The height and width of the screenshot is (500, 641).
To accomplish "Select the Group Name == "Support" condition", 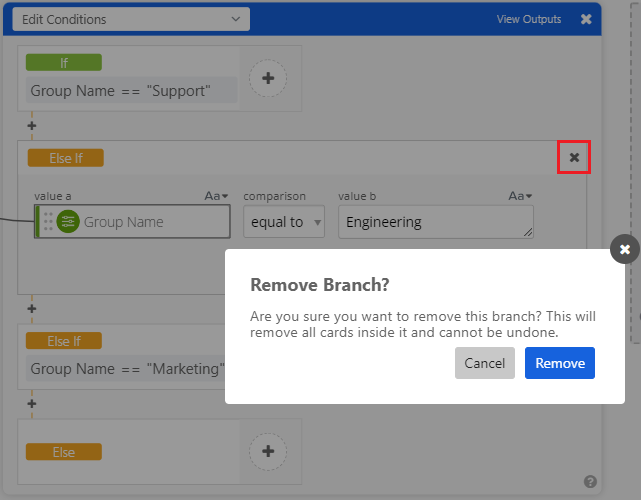I will pos(131,90).
